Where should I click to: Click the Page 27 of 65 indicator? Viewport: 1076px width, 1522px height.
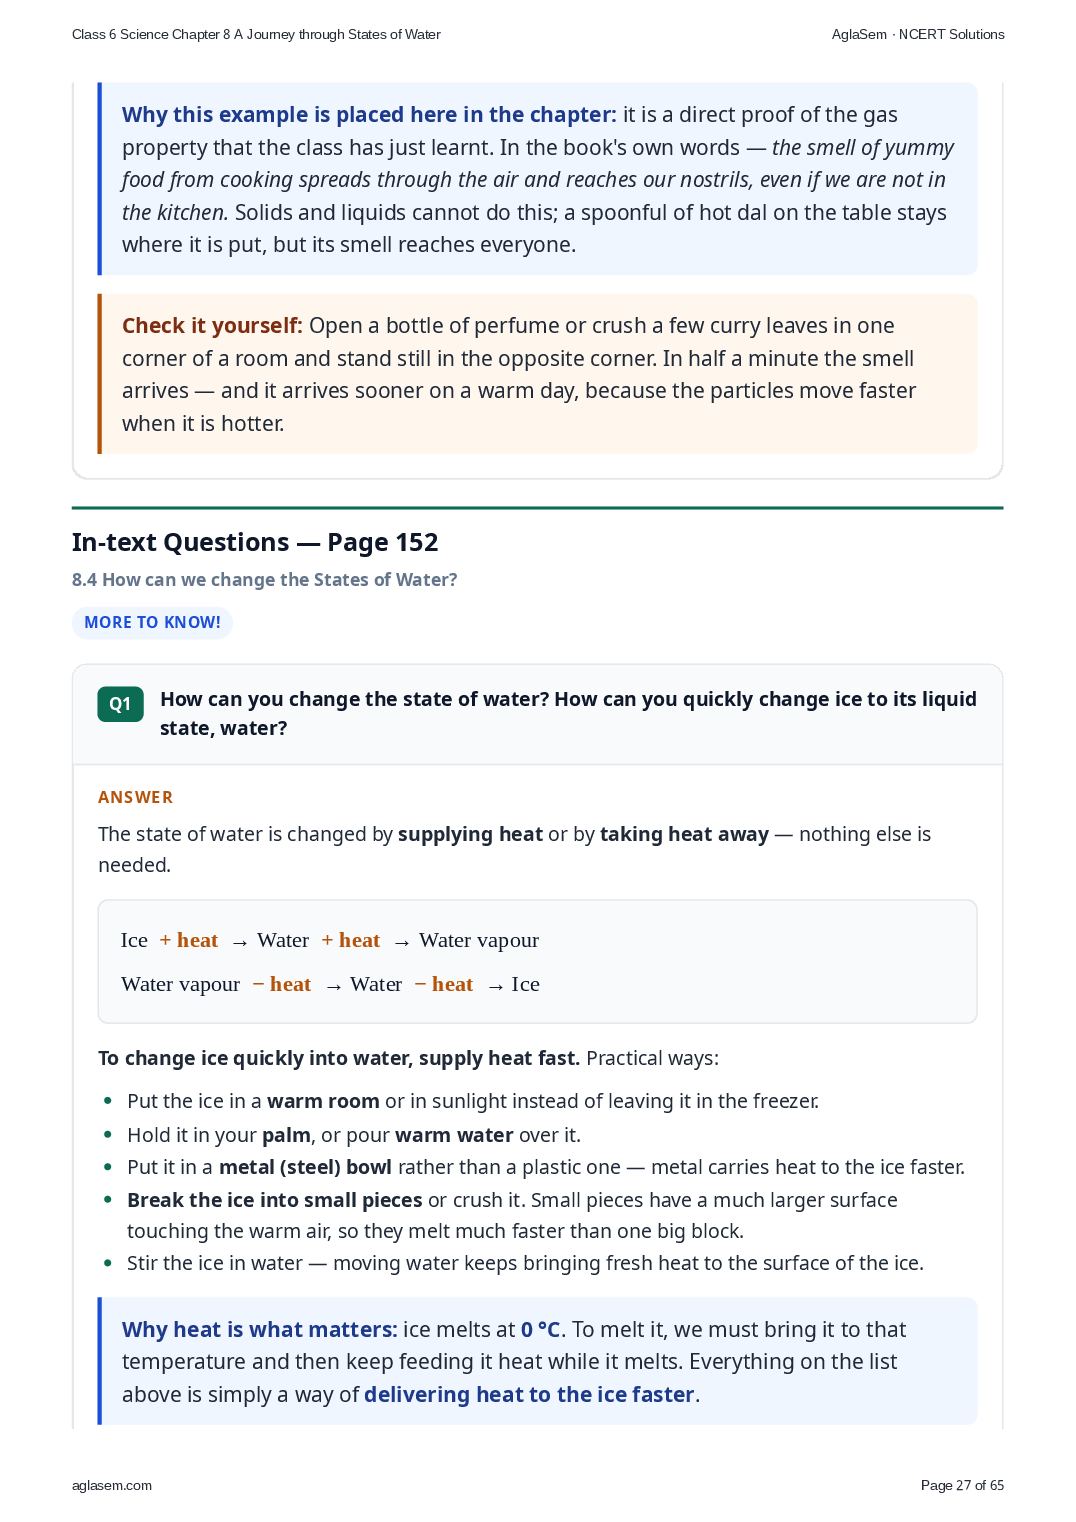click(962, 1485)
